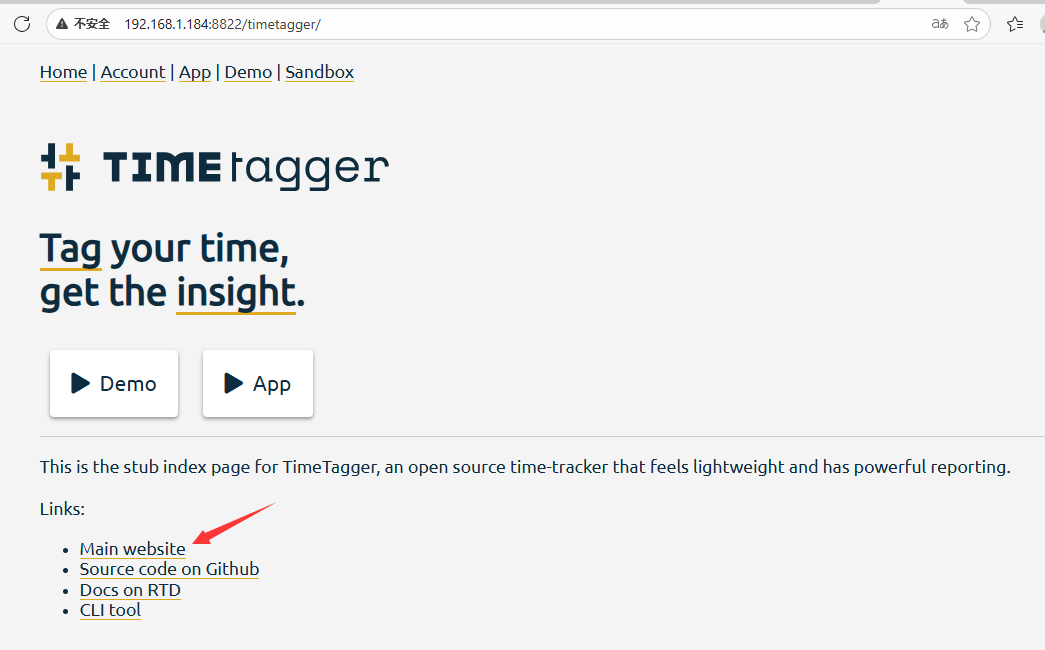Click the stub index page description paragraph
The height and width of the screenshot is (650, 1045).
pyautogui.click(x=524, y=467)
